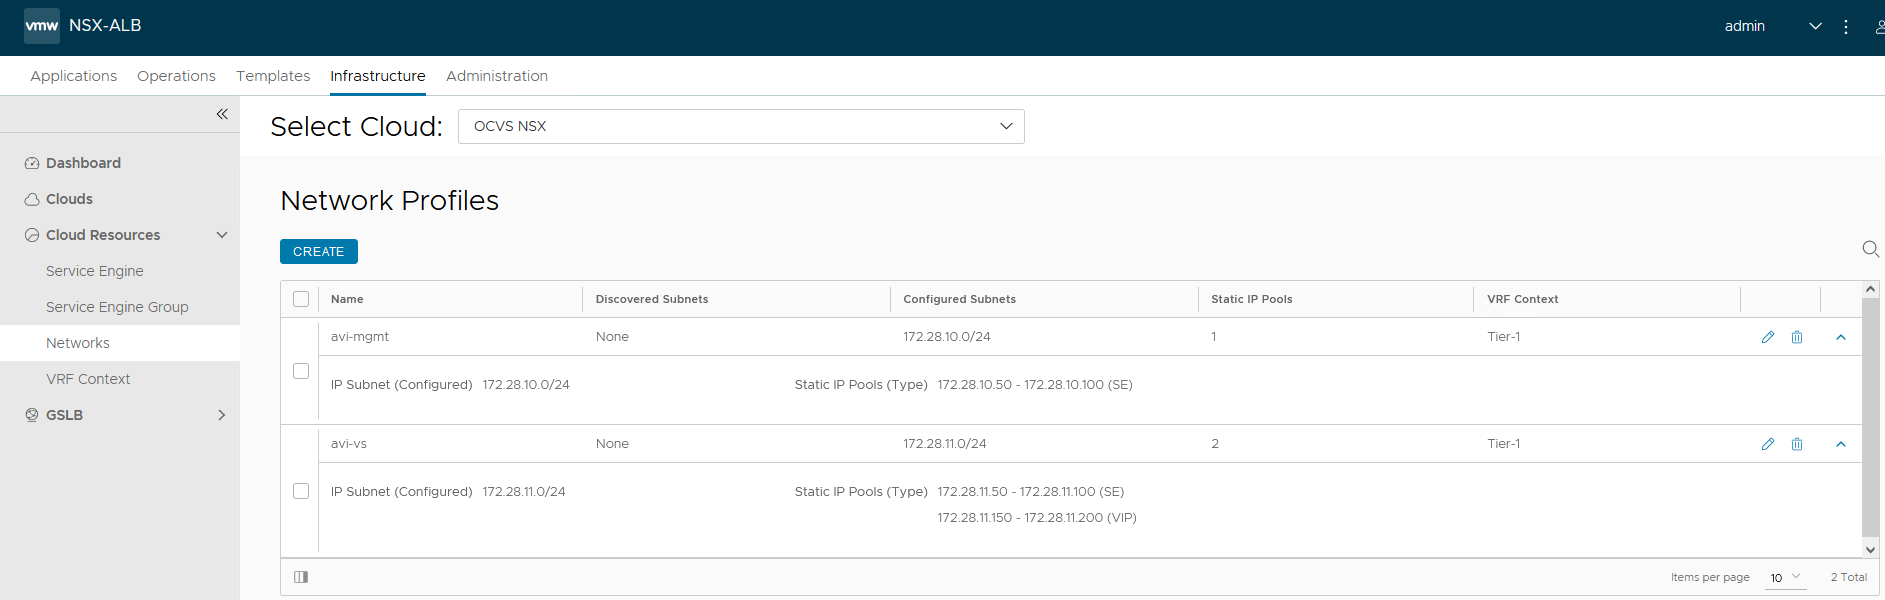Viewport: 1885px width, 600px height.
Task: Click pool 172.28.11.150 - 172.28.11.200 (VIP)
Action: coord(1037,518)
